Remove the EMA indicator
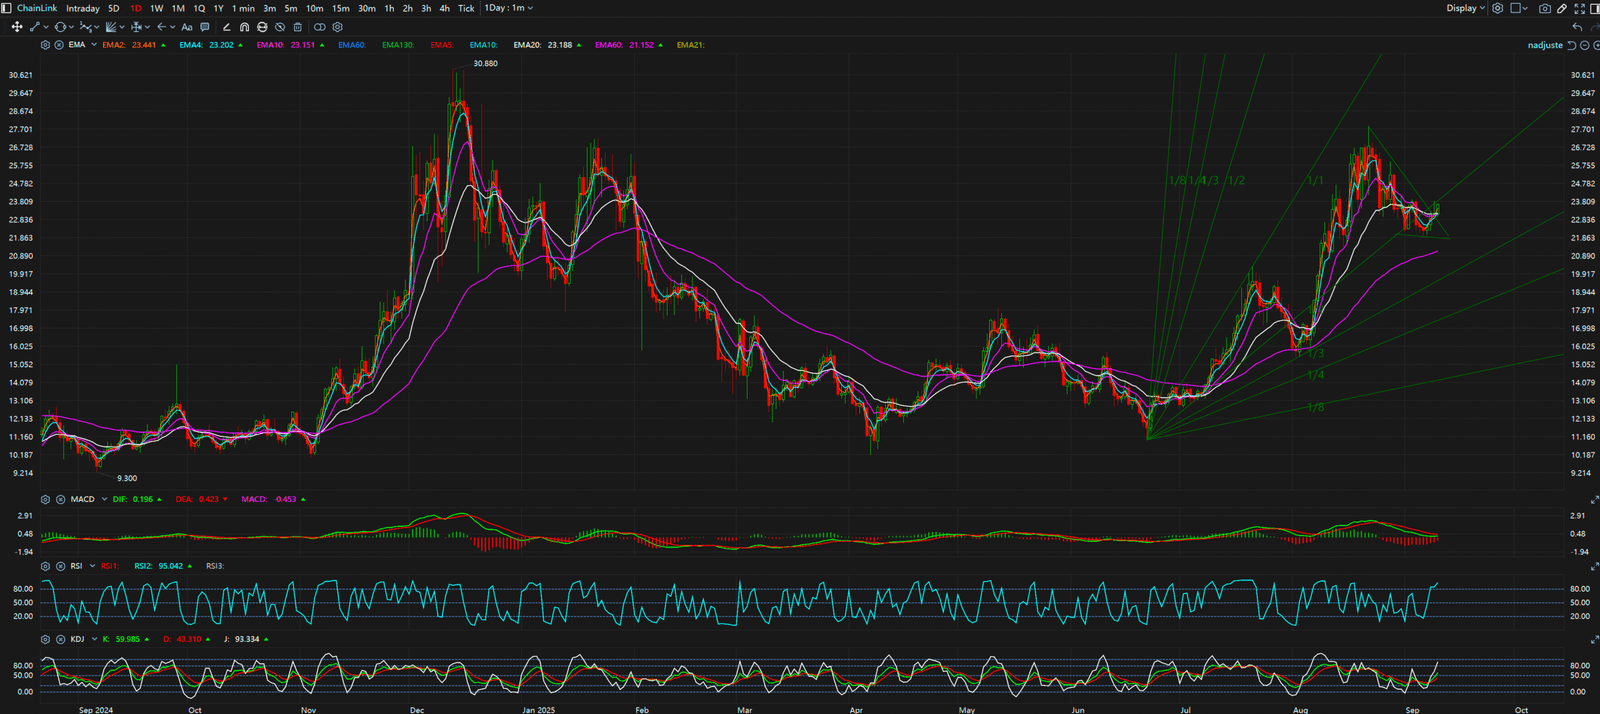This screenshot has height=714, width=1600. pos(59,45)
